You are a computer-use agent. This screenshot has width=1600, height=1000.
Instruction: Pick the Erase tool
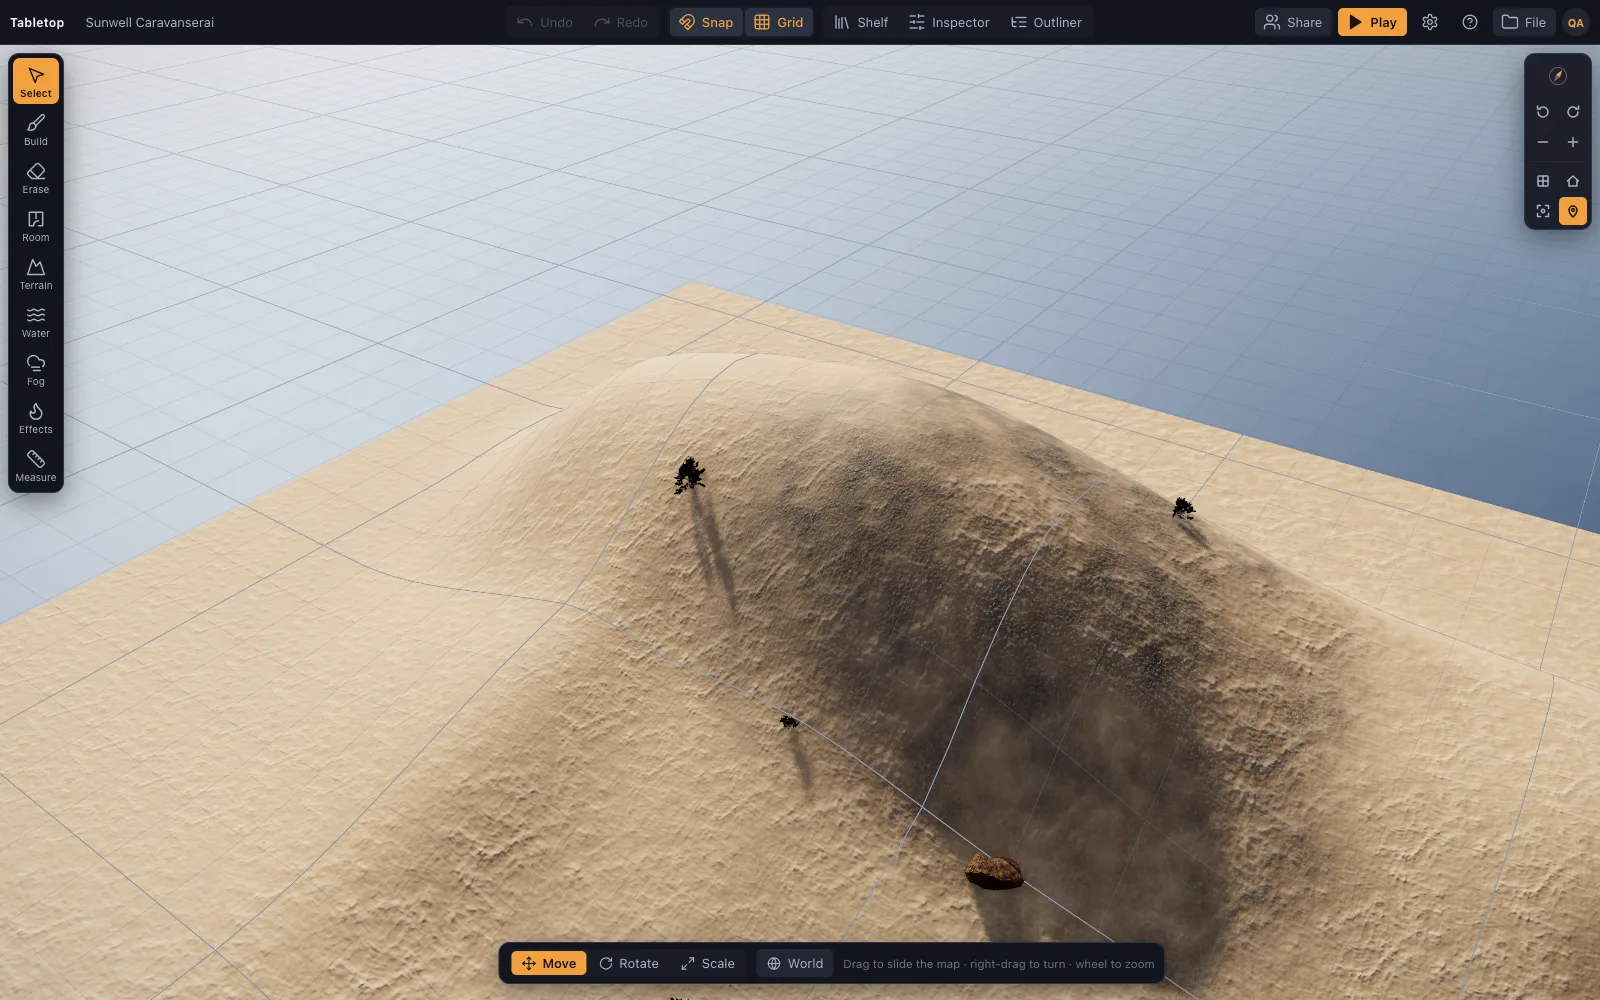coord(36,178)
